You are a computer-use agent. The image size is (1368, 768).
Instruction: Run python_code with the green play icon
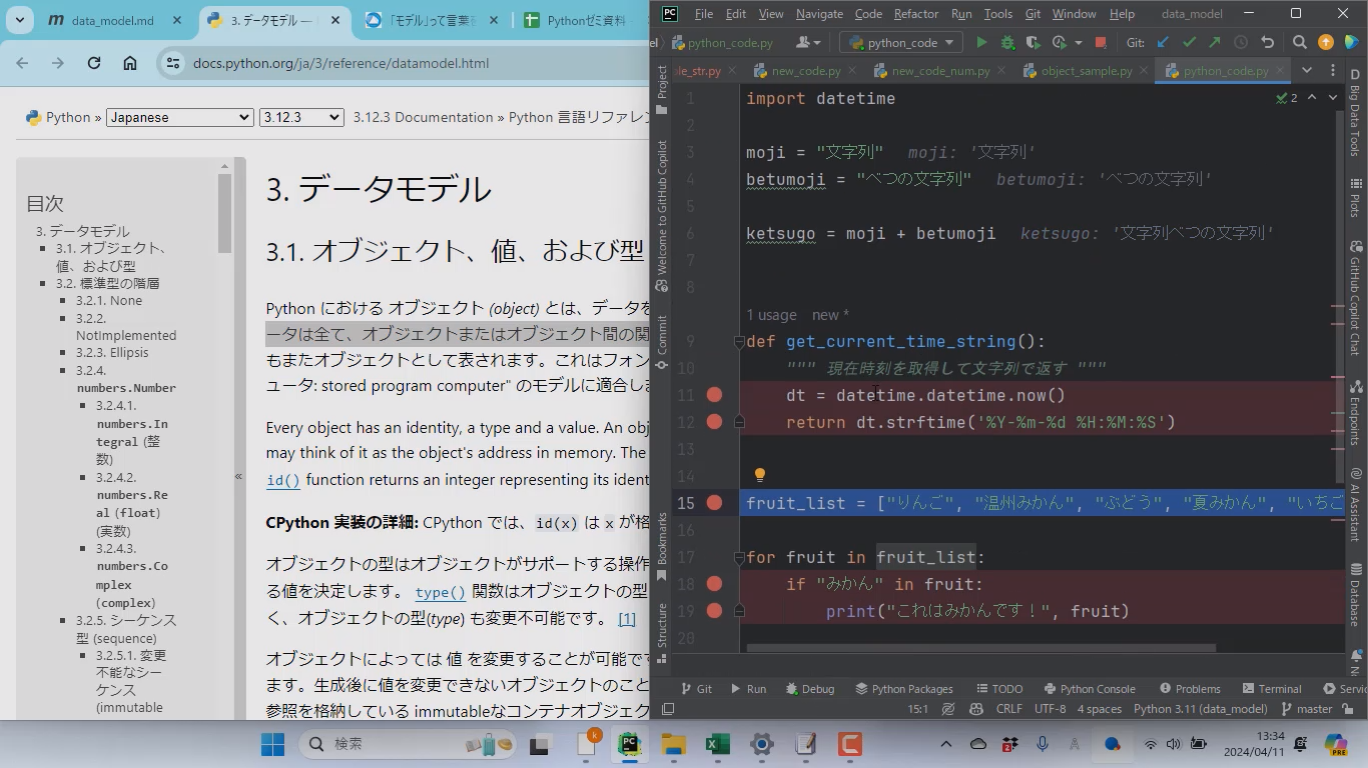coord(981,42)
